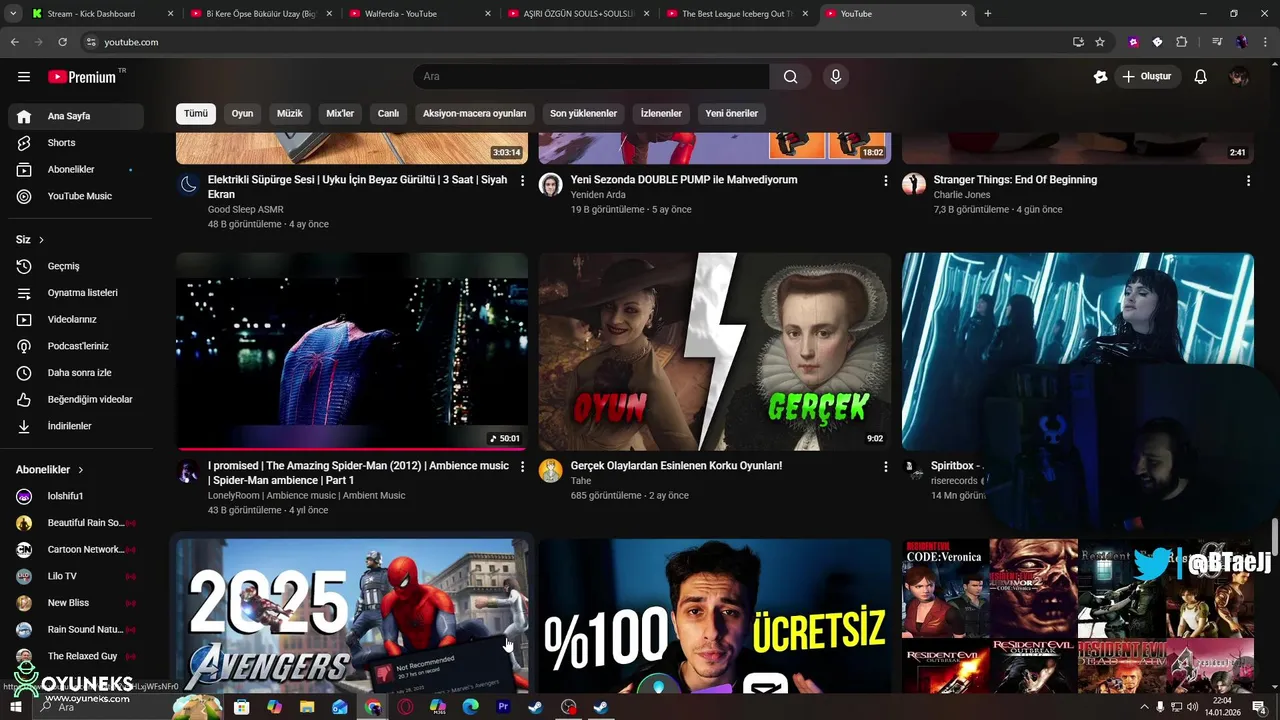1280x720 pixels.
Task: Open lolshifu1 subscription channel
Action: click(76, 496)
